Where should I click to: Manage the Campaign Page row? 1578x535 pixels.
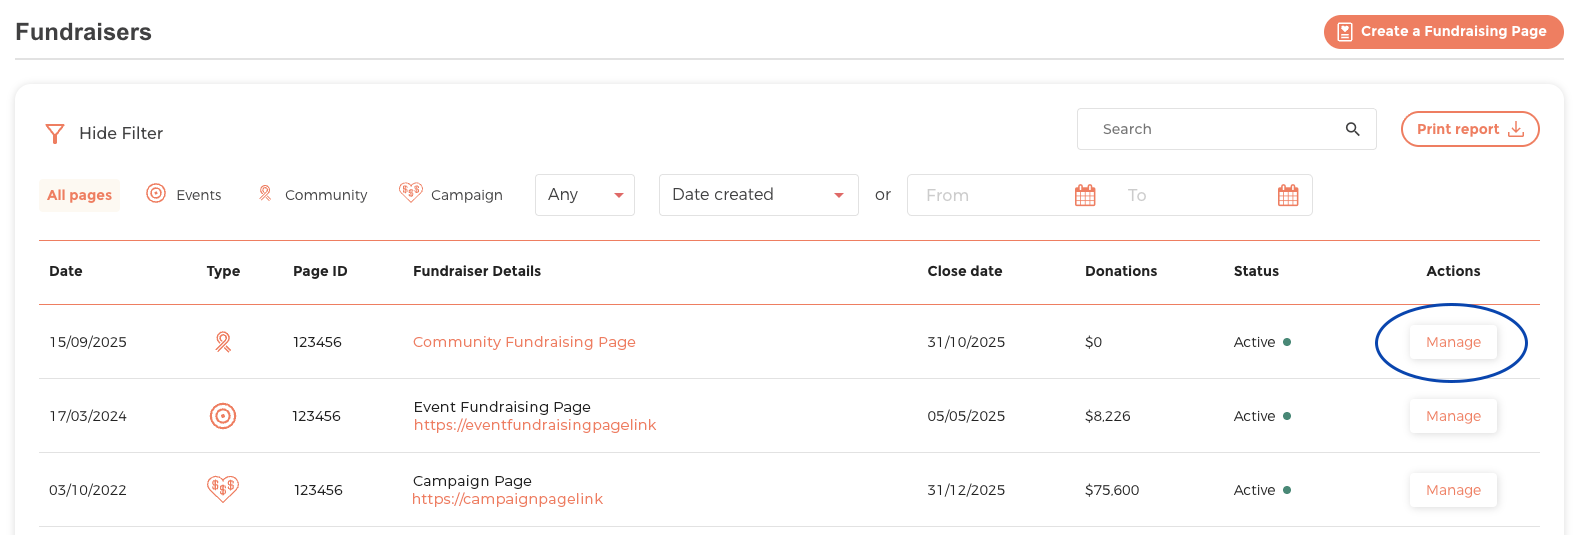(x=1453, y=490)
